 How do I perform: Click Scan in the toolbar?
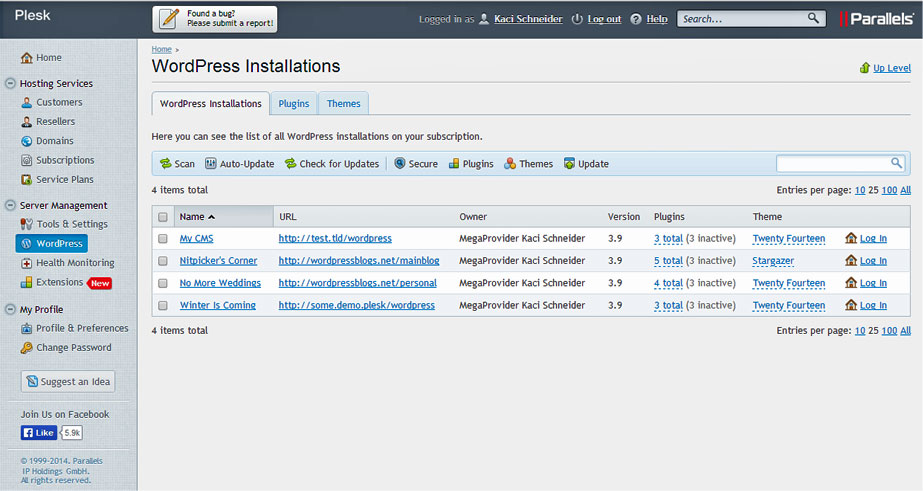(x=177, y=164)
